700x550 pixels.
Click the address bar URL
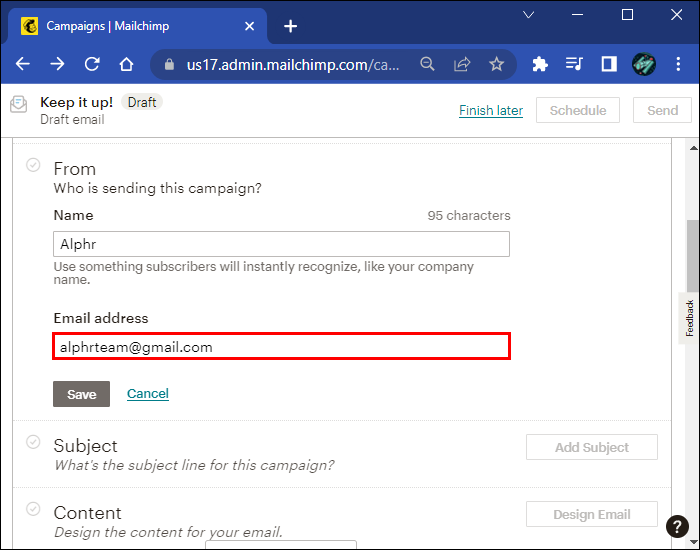pyautogui.click(x=292, y=65)
